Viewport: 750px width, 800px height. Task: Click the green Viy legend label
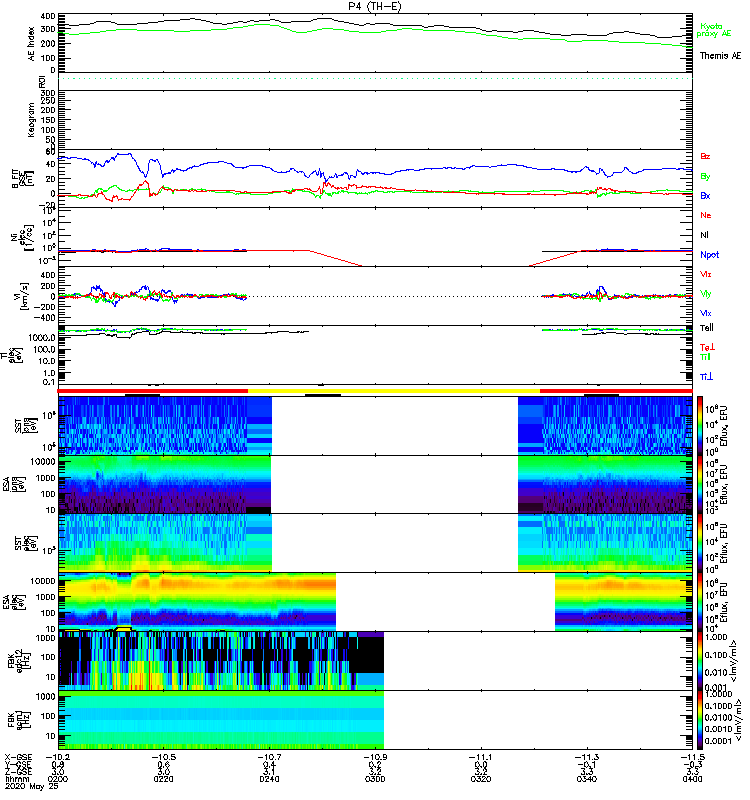point(705,294)
